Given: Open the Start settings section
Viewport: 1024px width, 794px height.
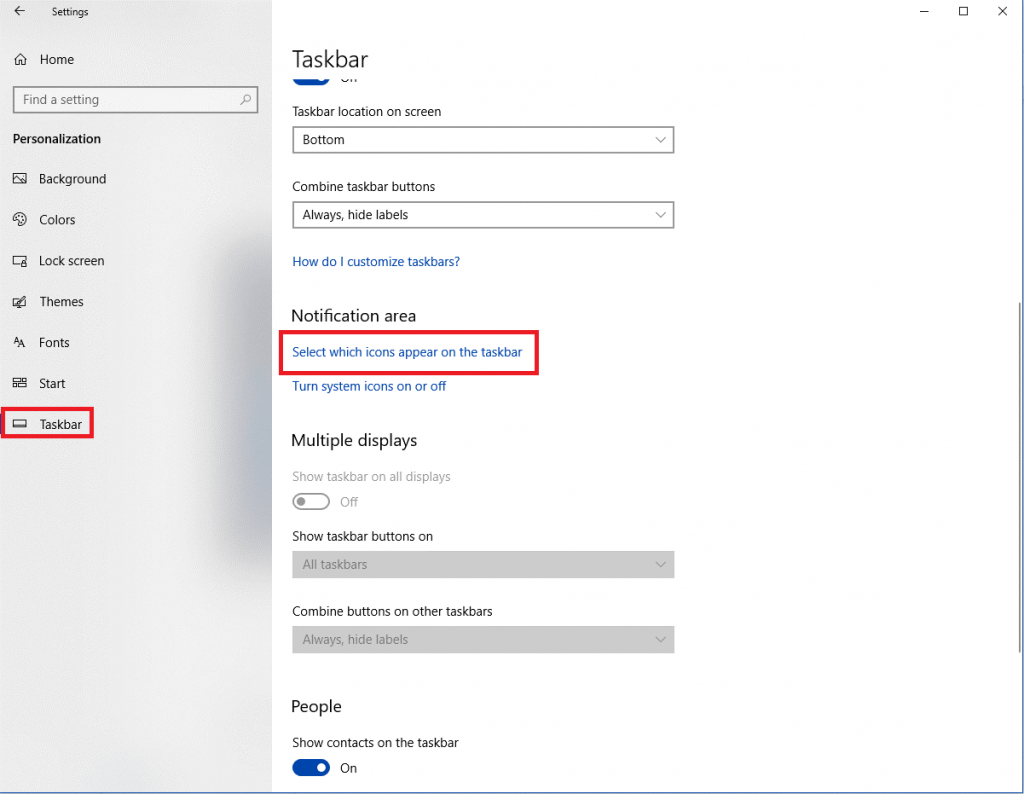Looking at the screenshot, I should pyautogui.click(x=52, y=383).
